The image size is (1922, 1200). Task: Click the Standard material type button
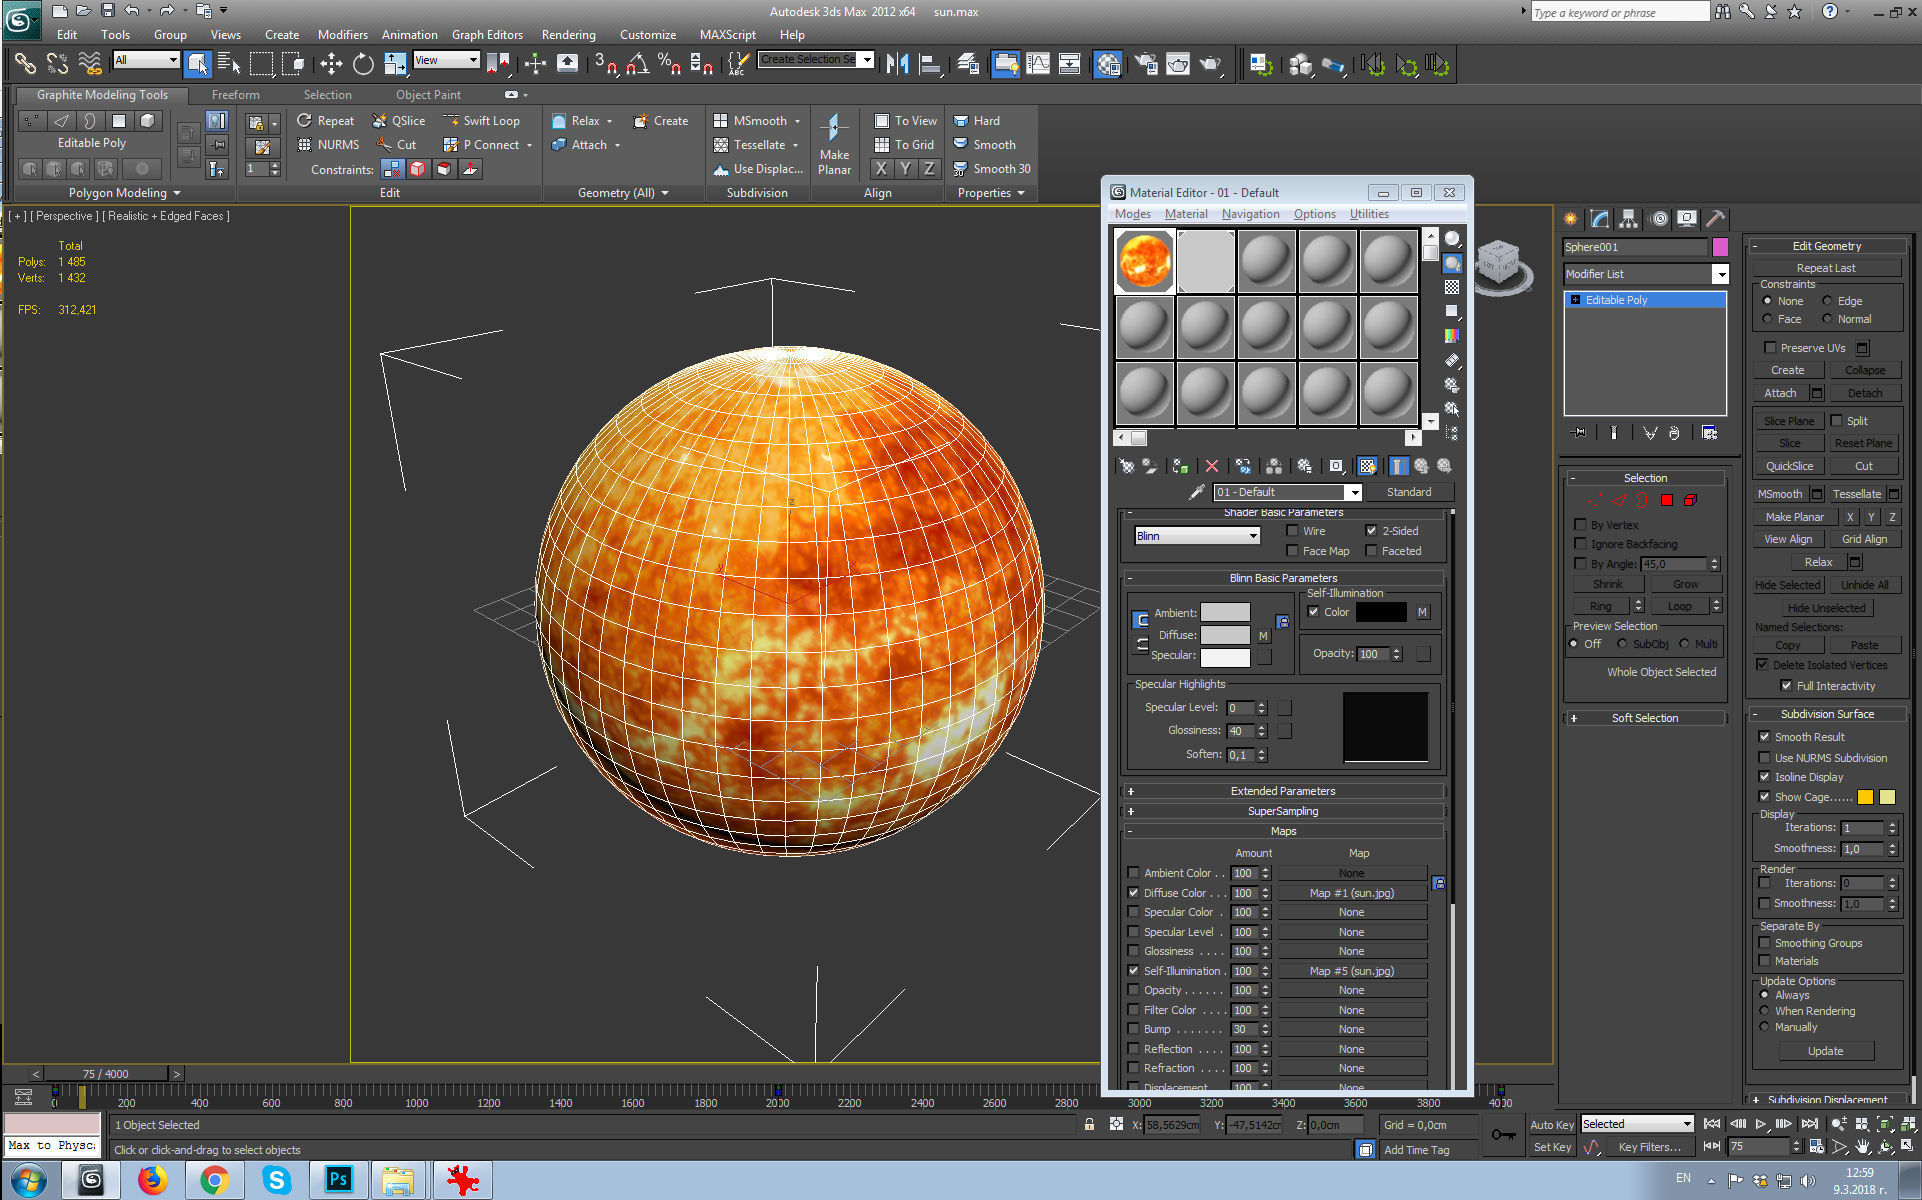pyautogui.click(x=1409, y=492)
